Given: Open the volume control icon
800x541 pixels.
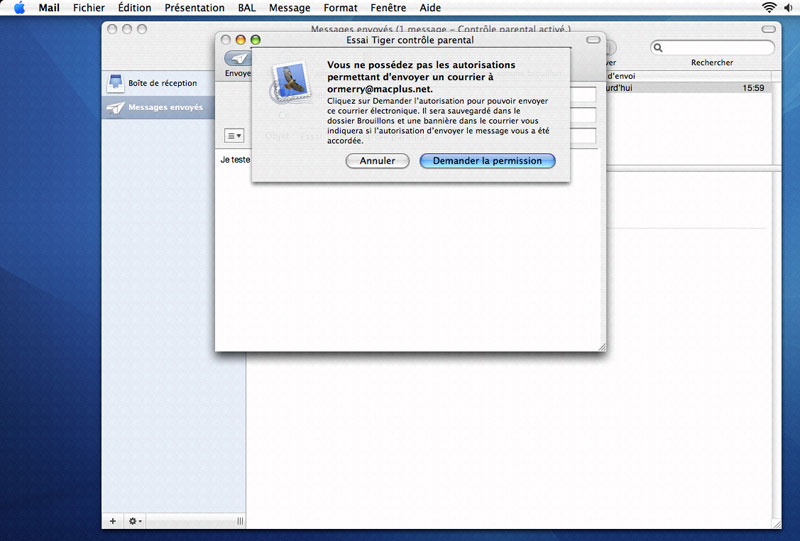Looking at the screenshot, I should pos(789,8).
